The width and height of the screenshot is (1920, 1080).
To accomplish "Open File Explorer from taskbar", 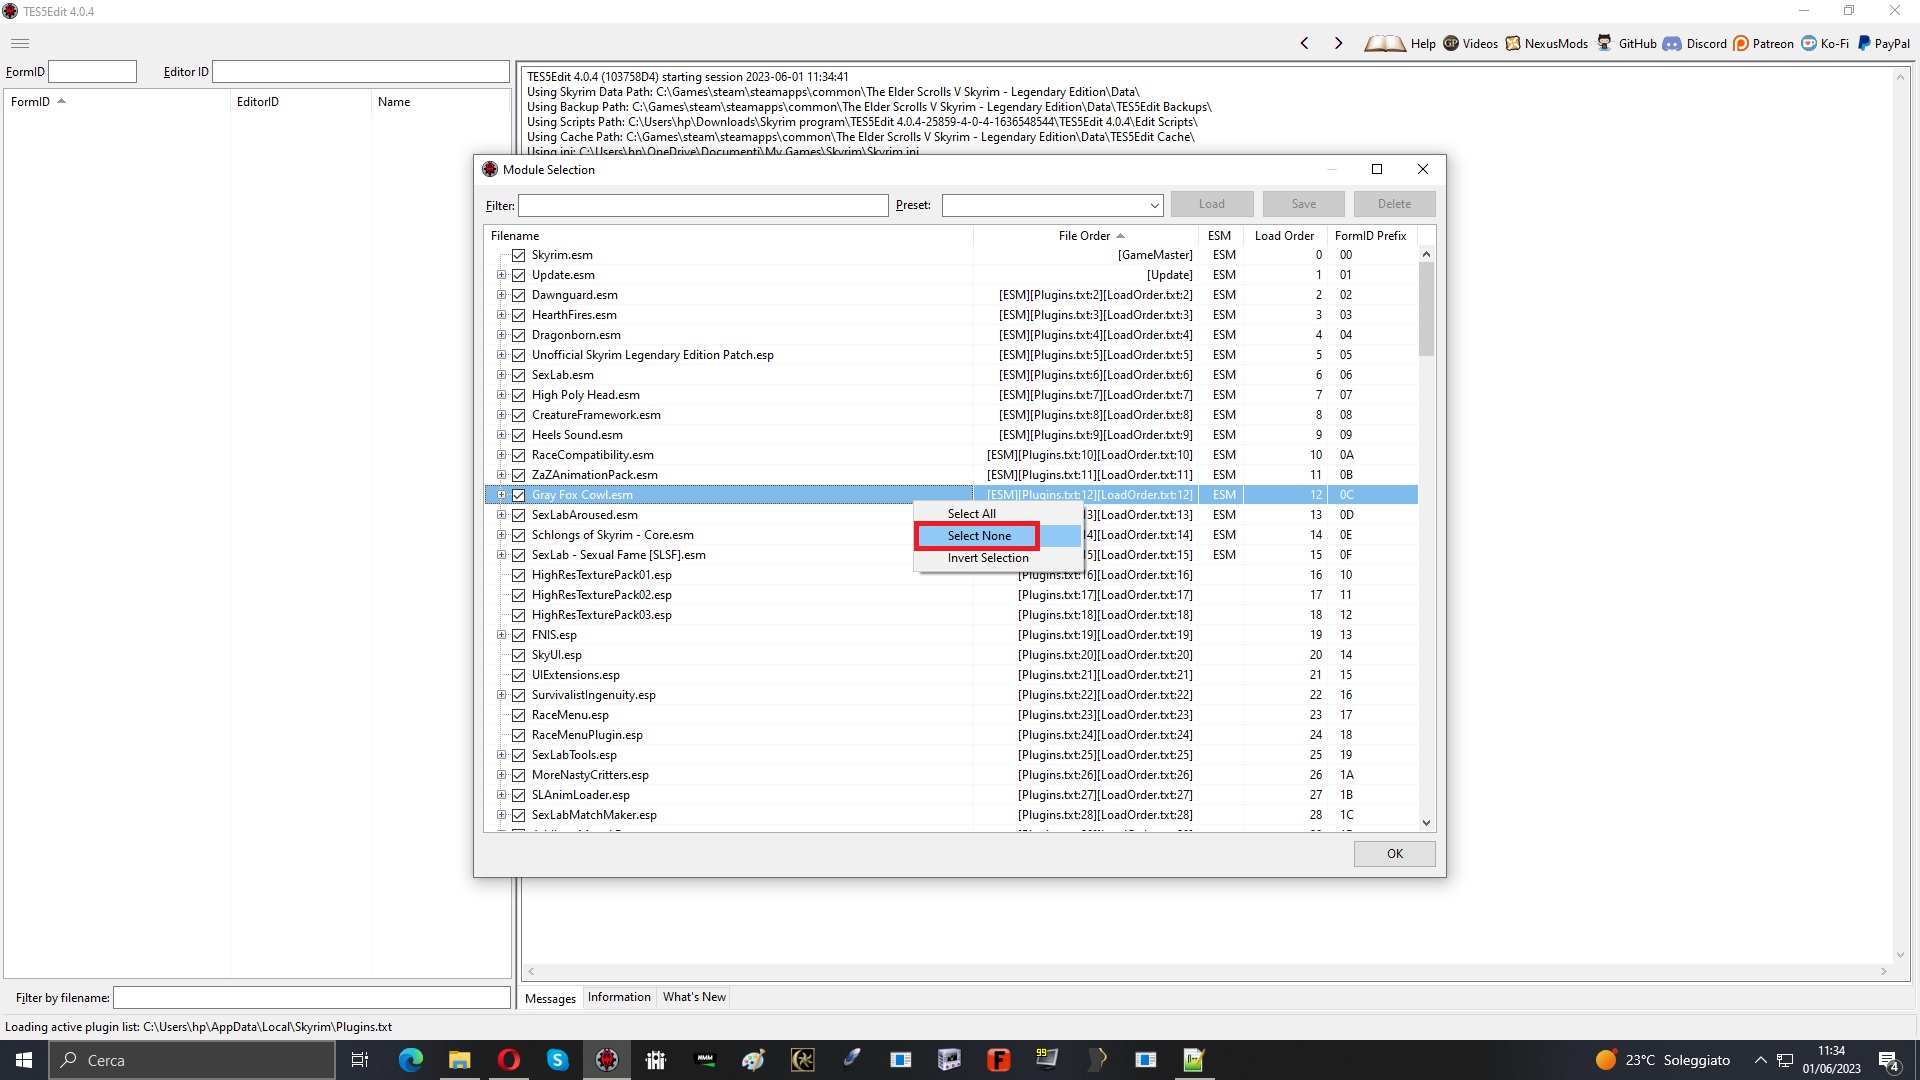I will pos(459,1060).
